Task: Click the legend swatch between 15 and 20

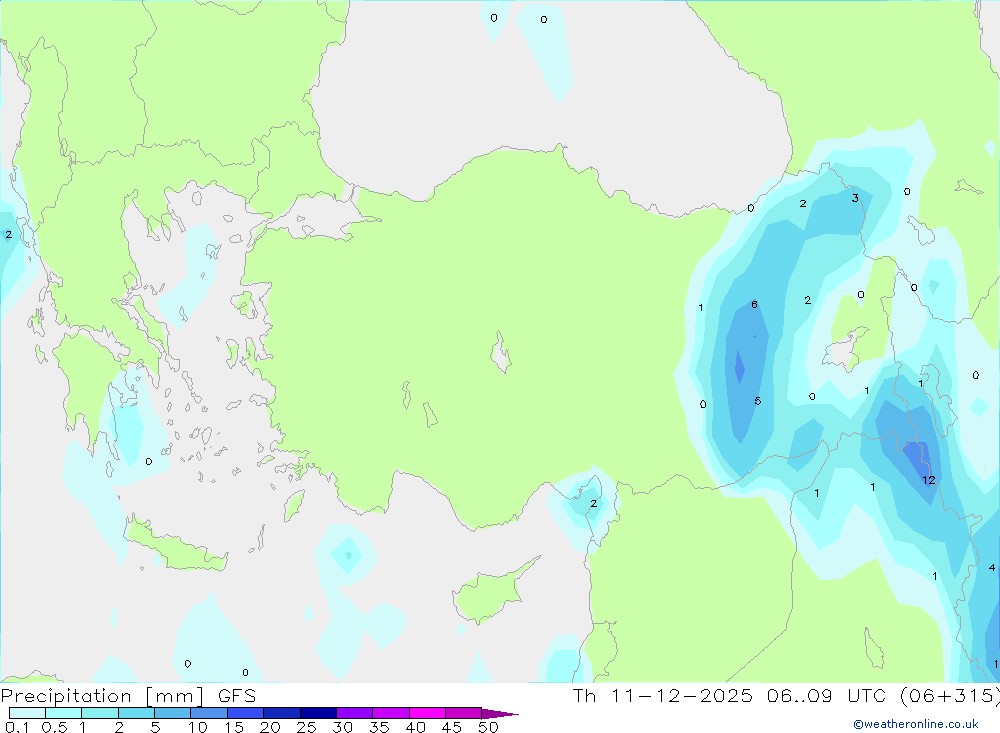Action: coord(246,713)
